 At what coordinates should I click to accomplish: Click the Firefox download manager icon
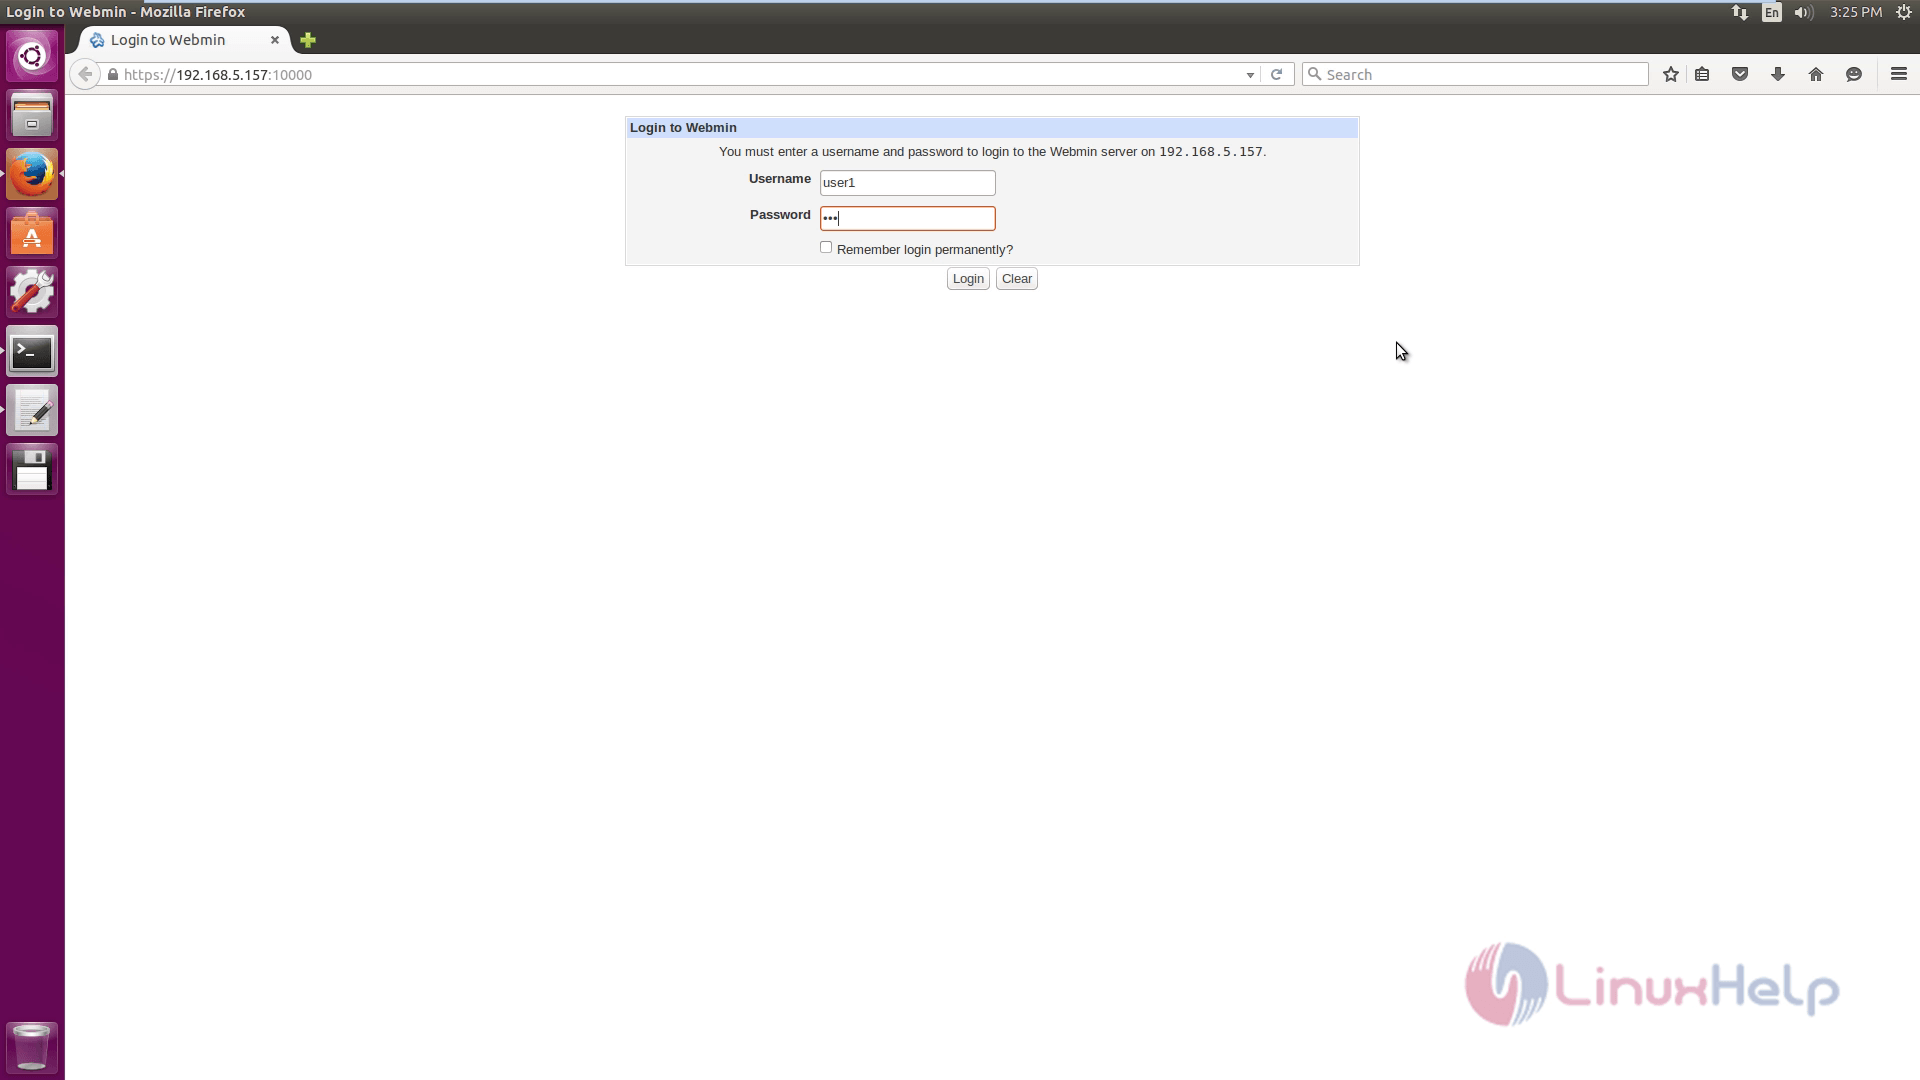[1778, 74]
